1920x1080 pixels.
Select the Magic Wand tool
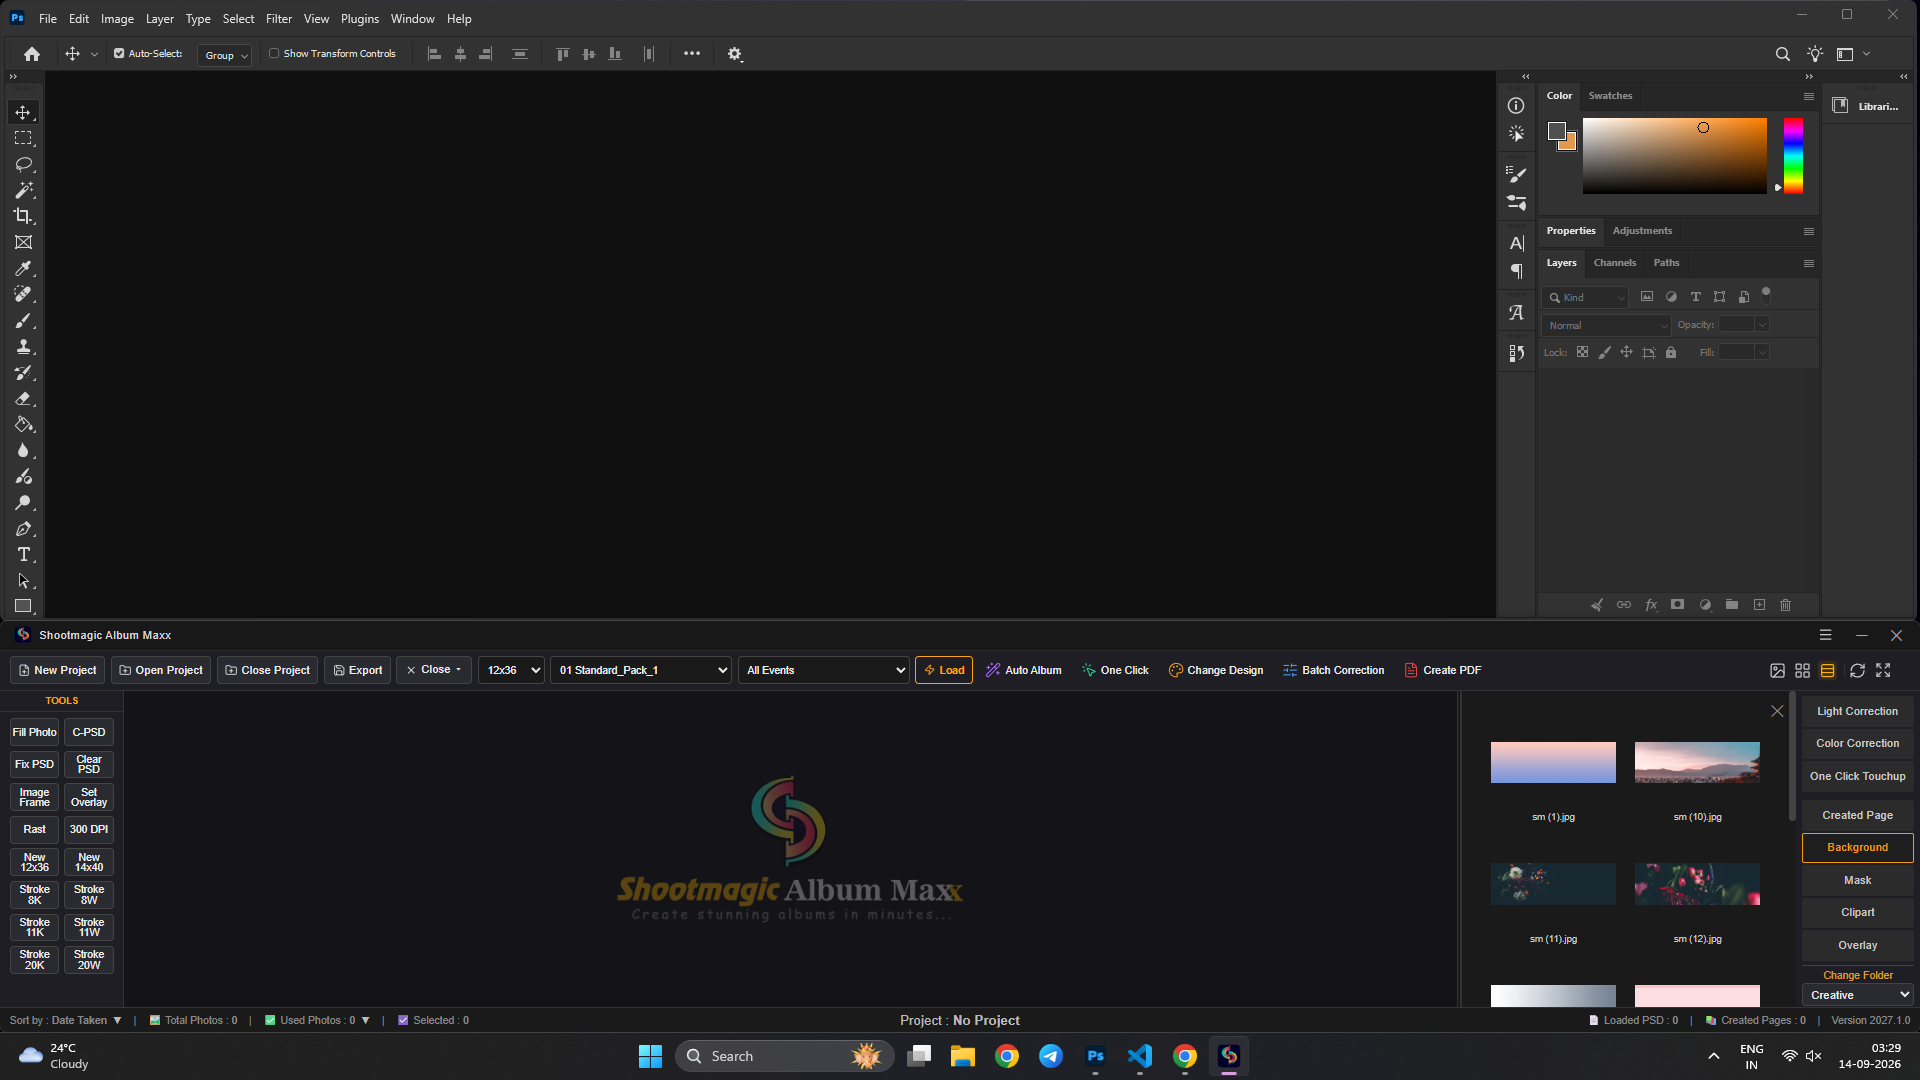tap(23, 190)
